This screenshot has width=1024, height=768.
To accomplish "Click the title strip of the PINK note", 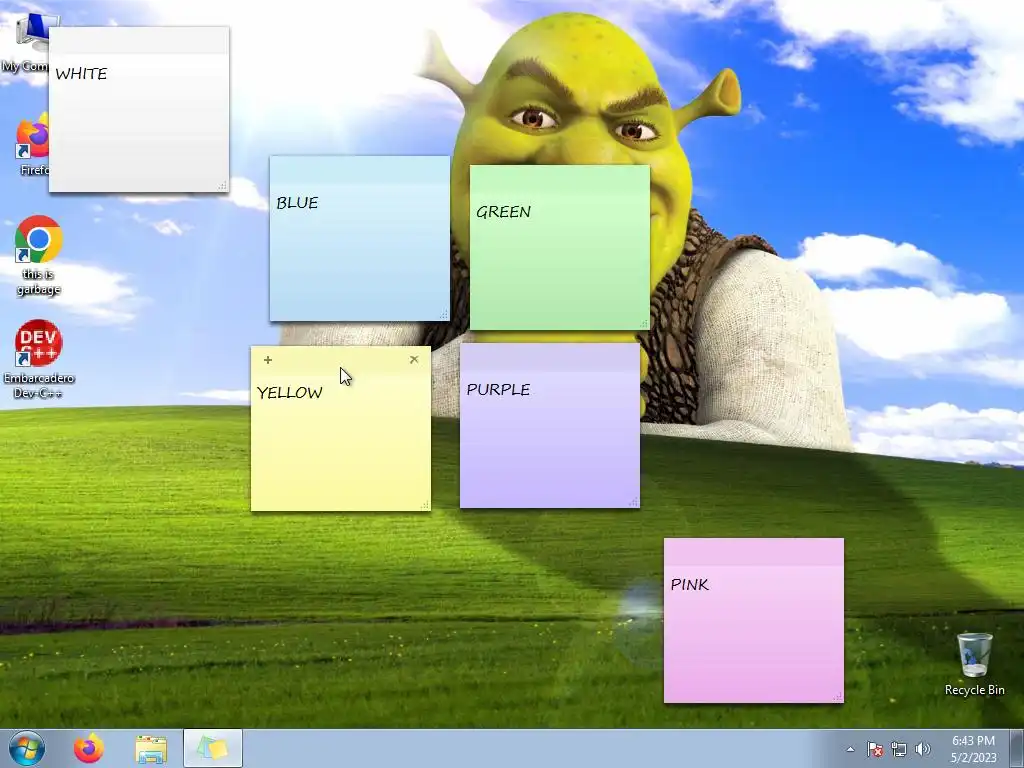I will coord(754,552).
